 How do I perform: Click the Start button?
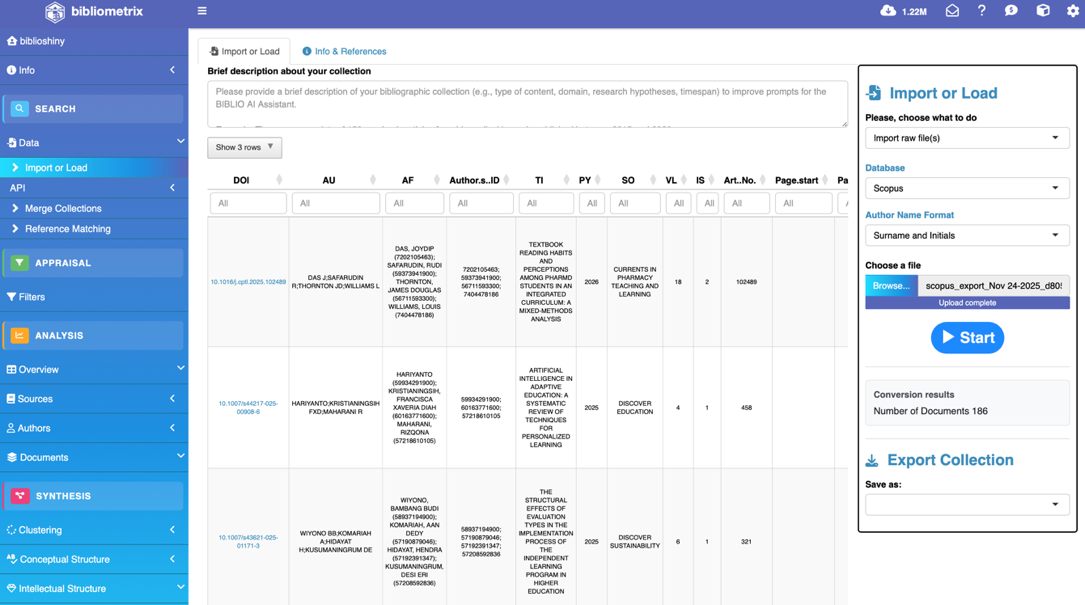(967, 338)
